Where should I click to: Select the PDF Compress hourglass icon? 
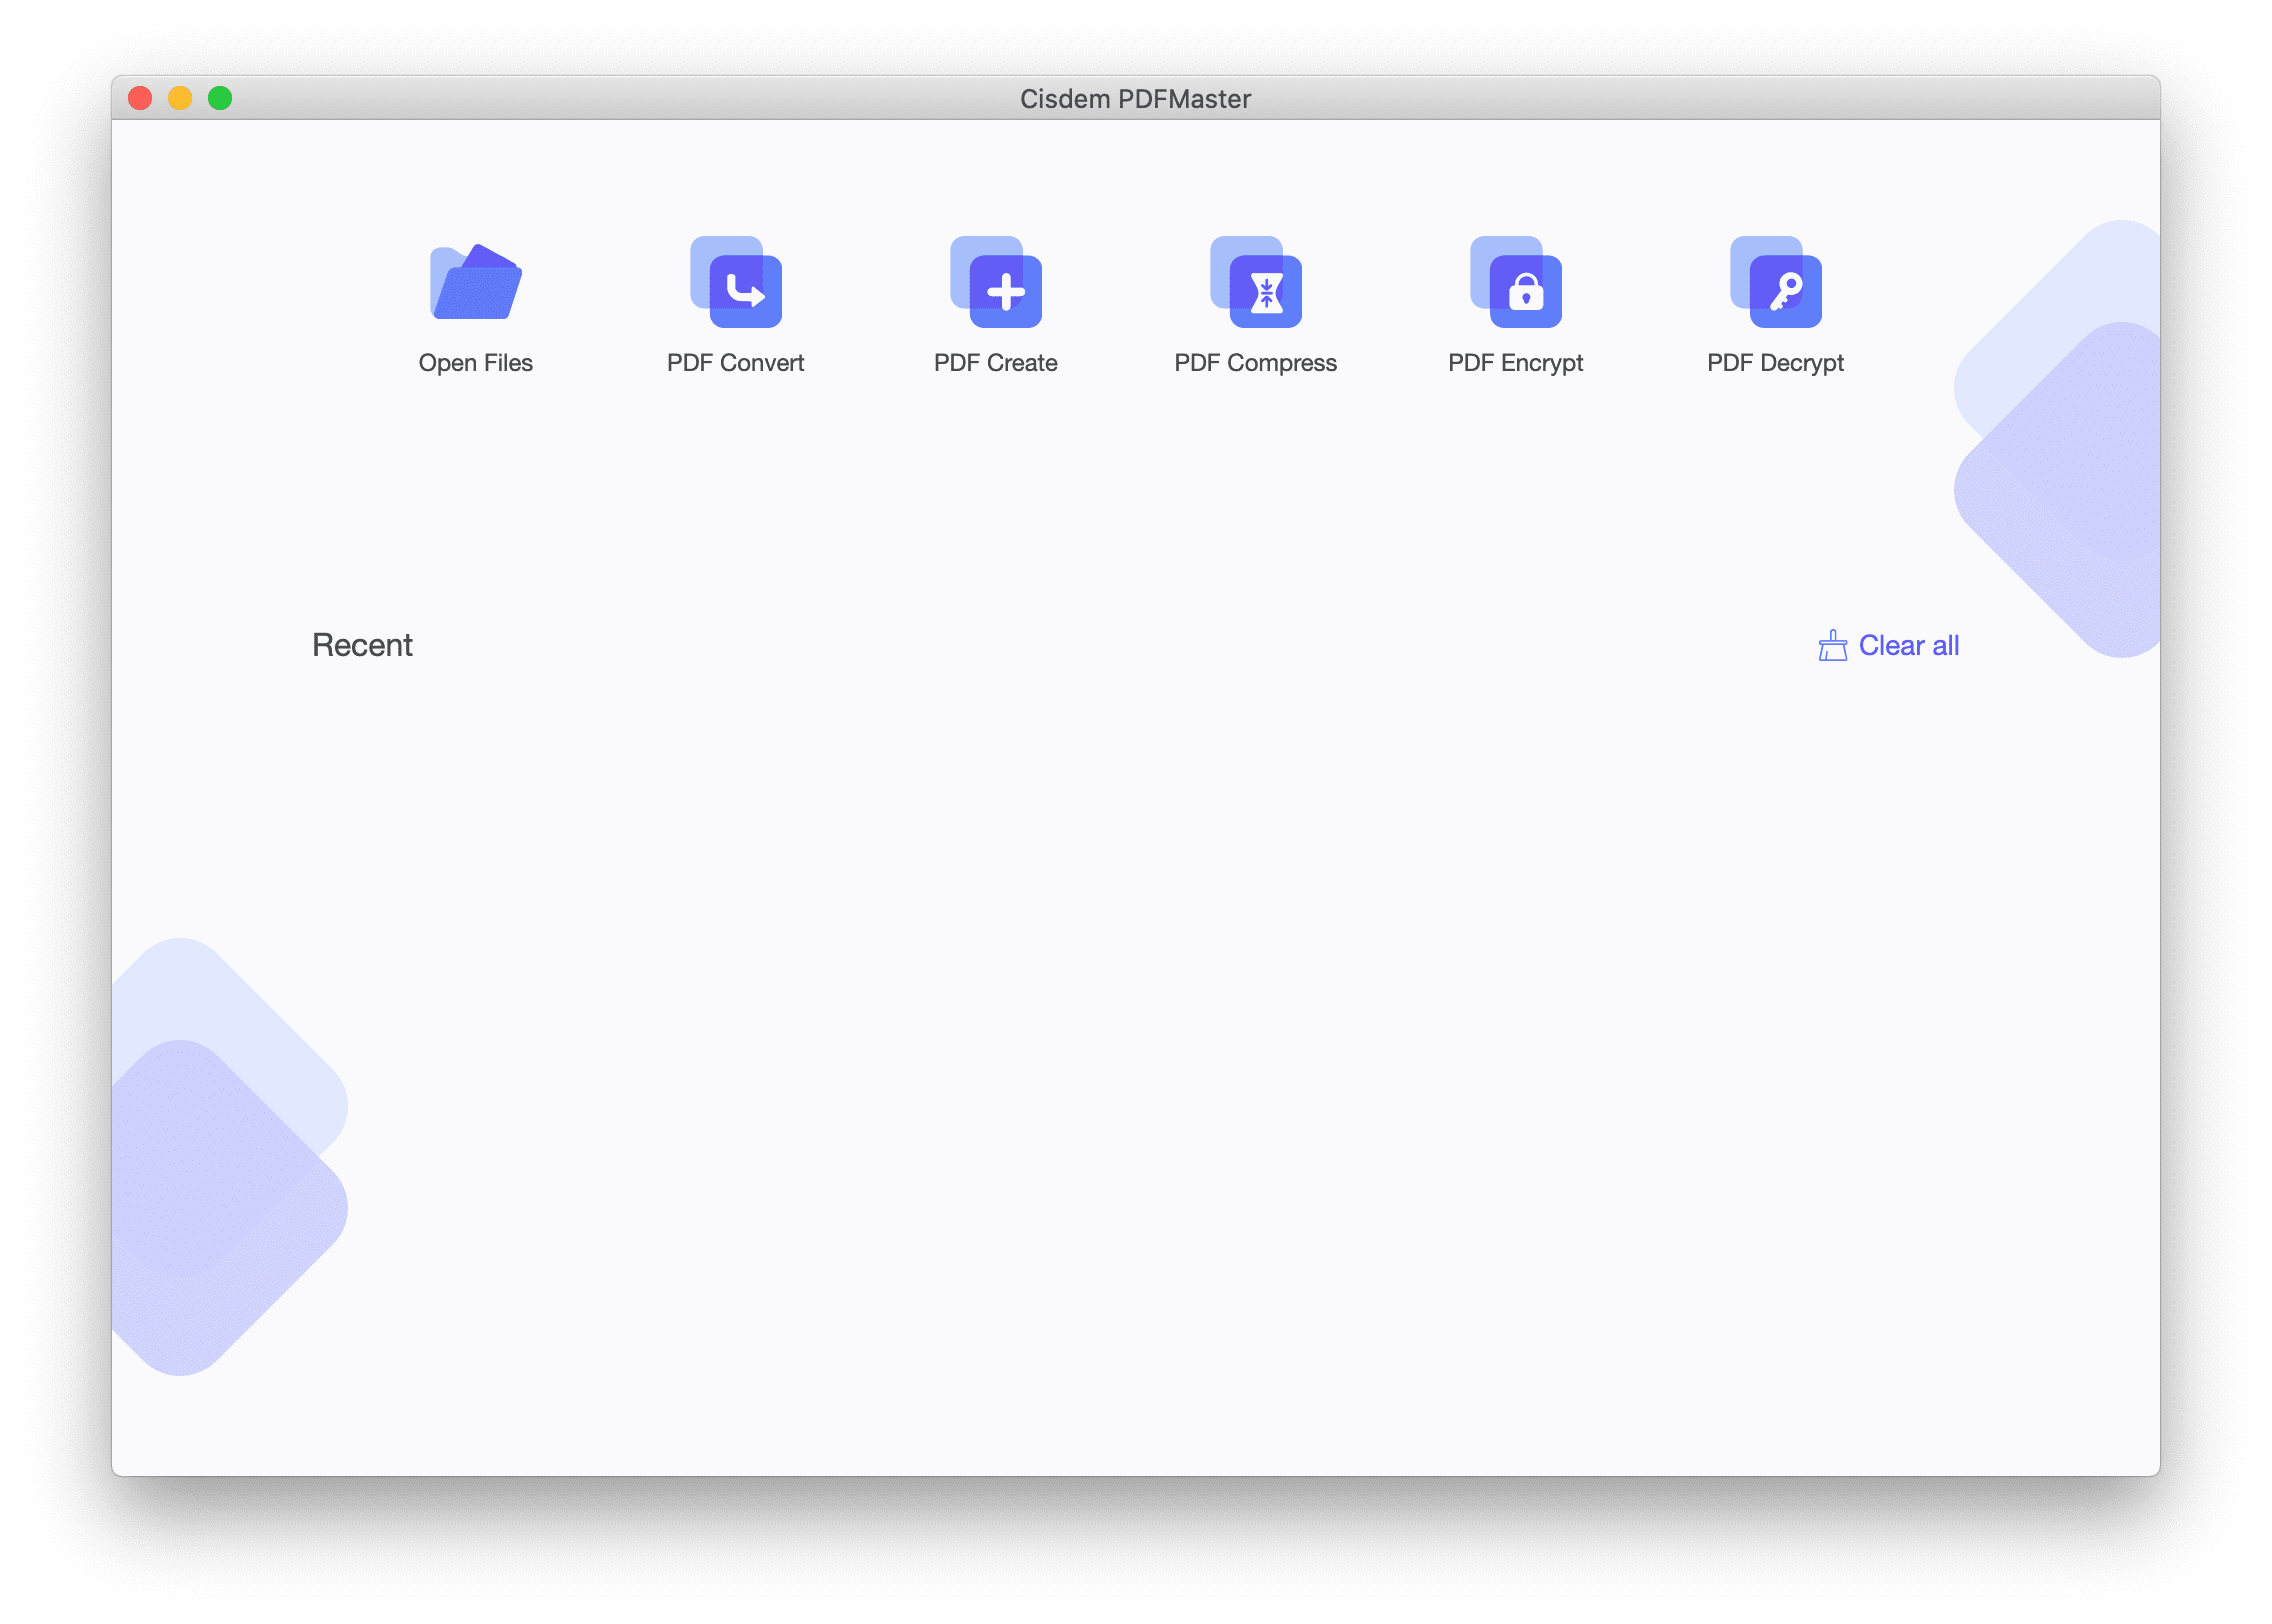(x=1256, y=283)
